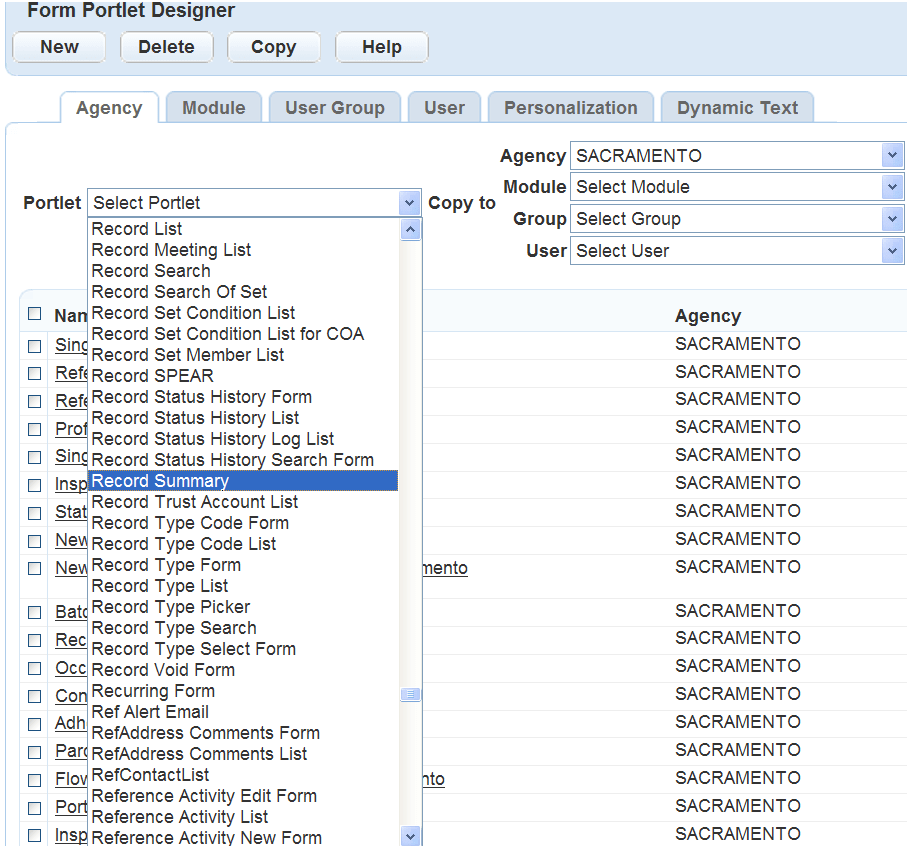Switch to the Module tab
Screen dimensions: 907x846
(213, 108)
